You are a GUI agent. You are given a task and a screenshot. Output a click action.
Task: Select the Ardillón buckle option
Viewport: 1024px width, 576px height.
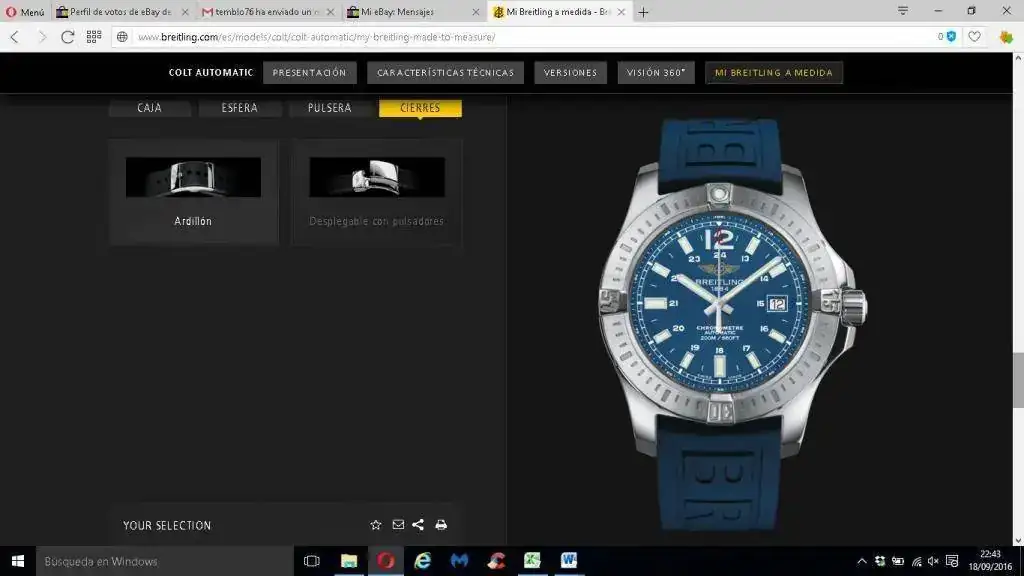(193, 191)
